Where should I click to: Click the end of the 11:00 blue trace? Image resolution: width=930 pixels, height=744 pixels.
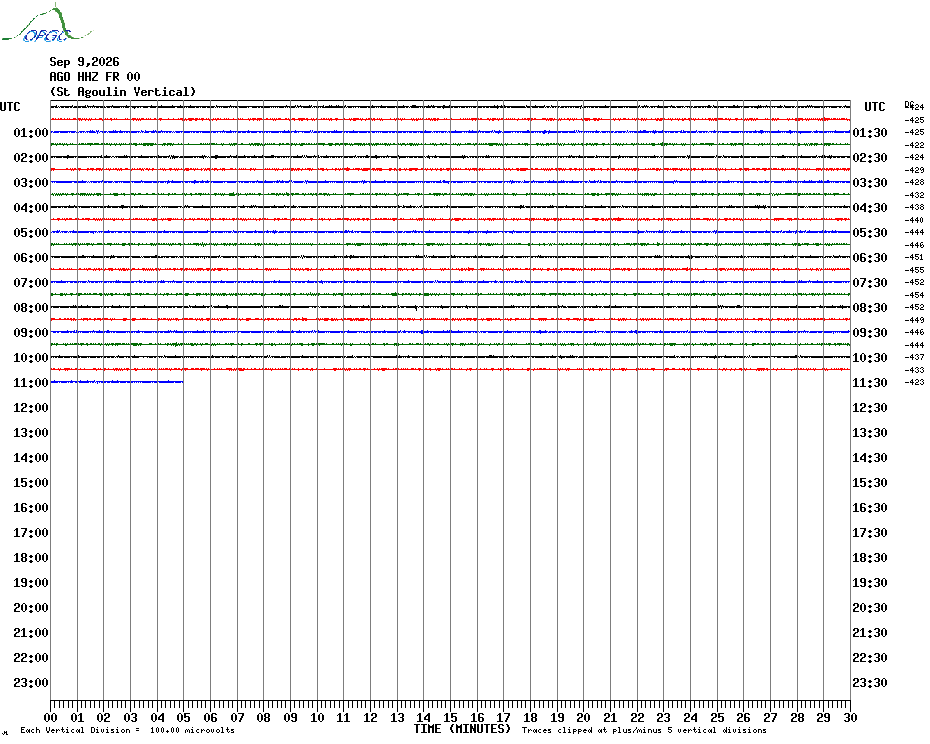[x=183, y=382]
